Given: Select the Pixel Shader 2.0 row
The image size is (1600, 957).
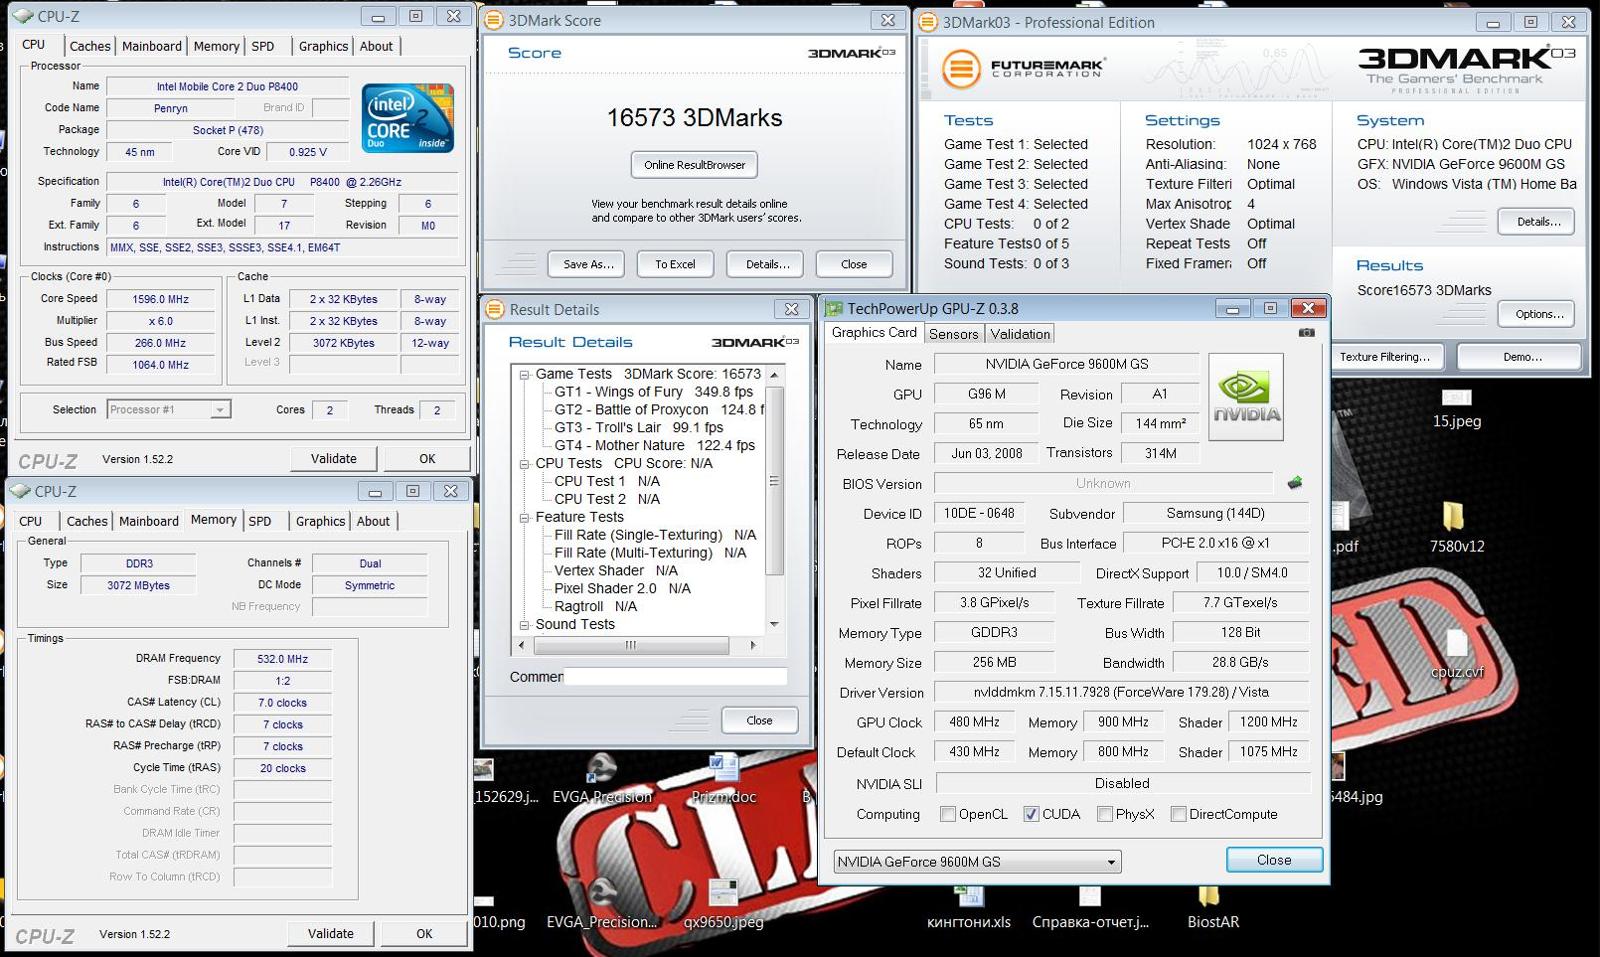Looking at the screenshot, I should (x=623, y=589).
